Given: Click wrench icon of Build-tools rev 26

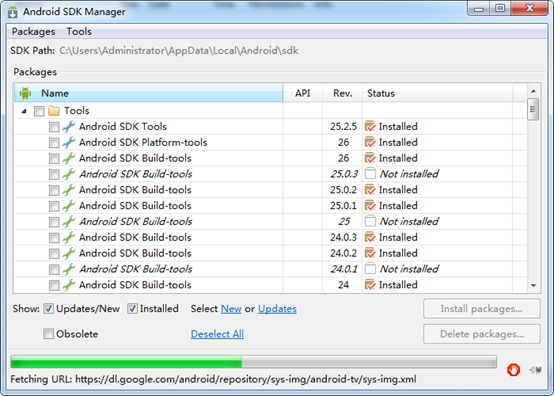Looking at the screenshot, I should click(69, 158).
